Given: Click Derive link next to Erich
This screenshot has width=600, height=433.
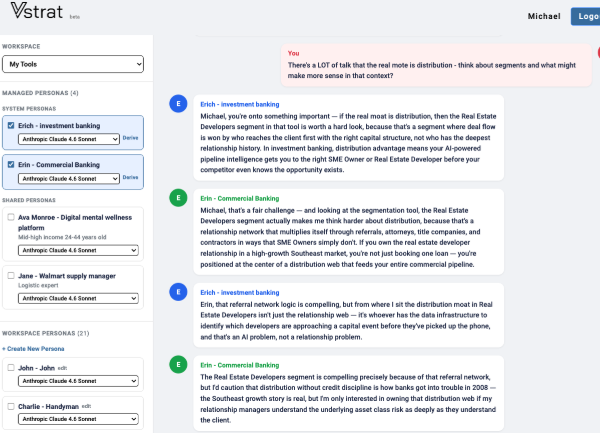Looking at the screenshot, I should click(x=129, y=139).
